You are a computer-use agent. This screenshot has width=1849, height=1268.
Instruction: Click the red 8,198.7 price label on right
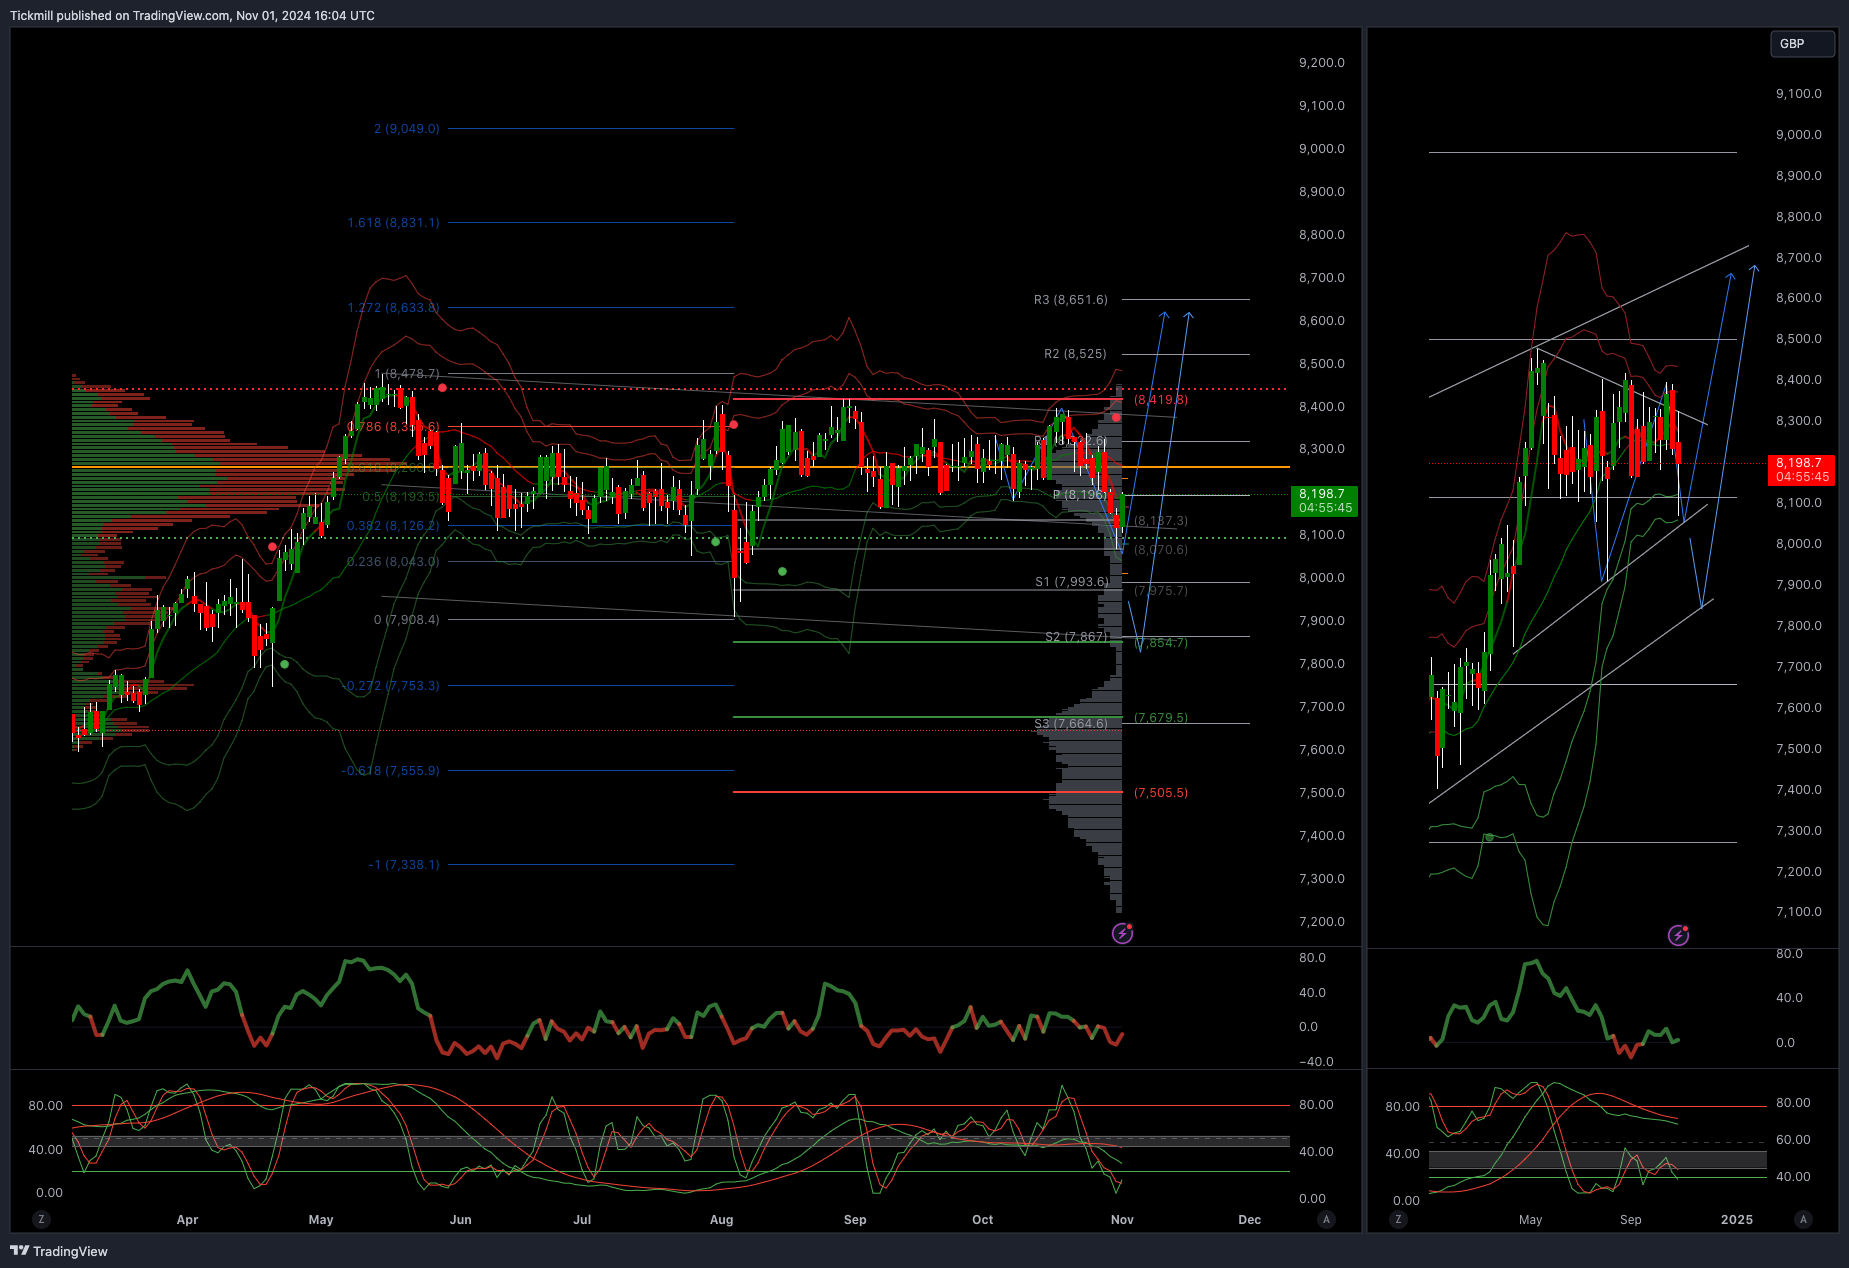[x=1802, y=470]
